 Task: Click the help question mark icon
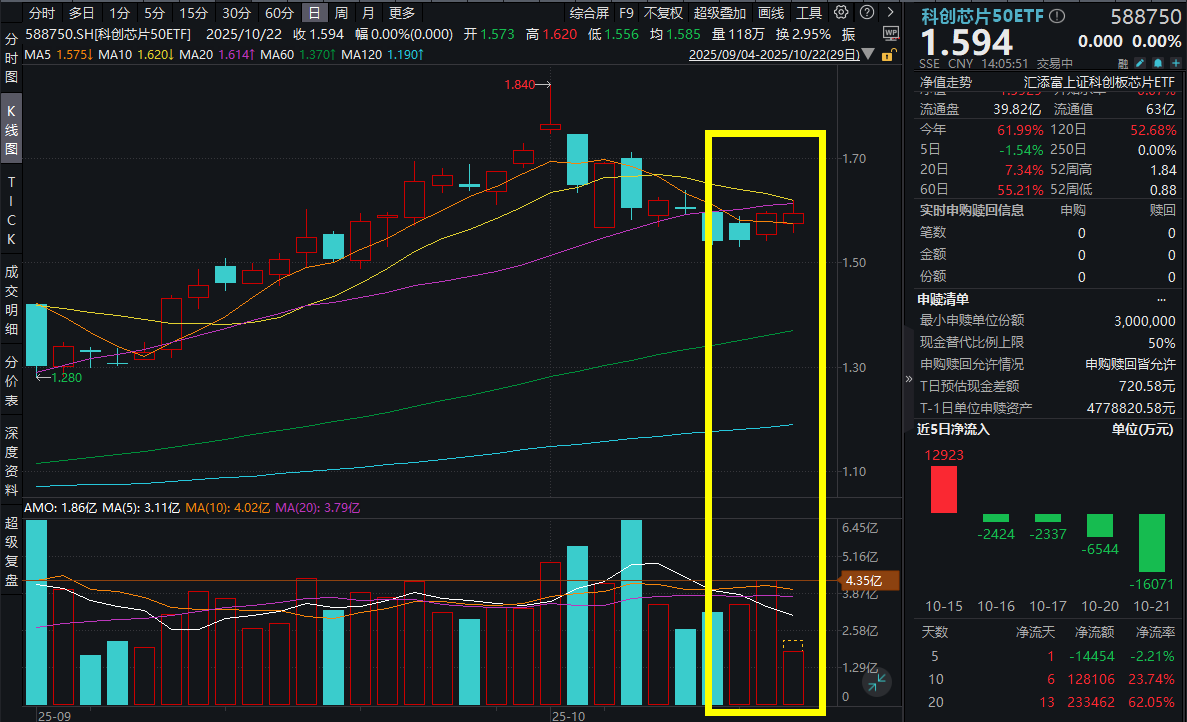(x=866, y=14)
